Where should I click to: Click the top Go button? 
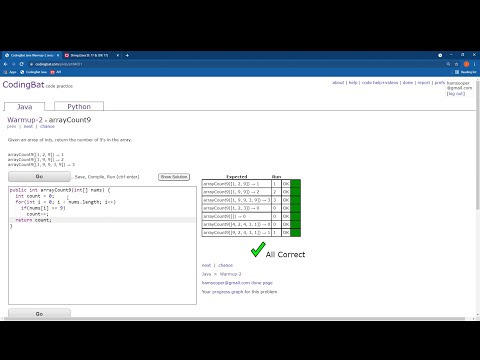click(39, 176)
